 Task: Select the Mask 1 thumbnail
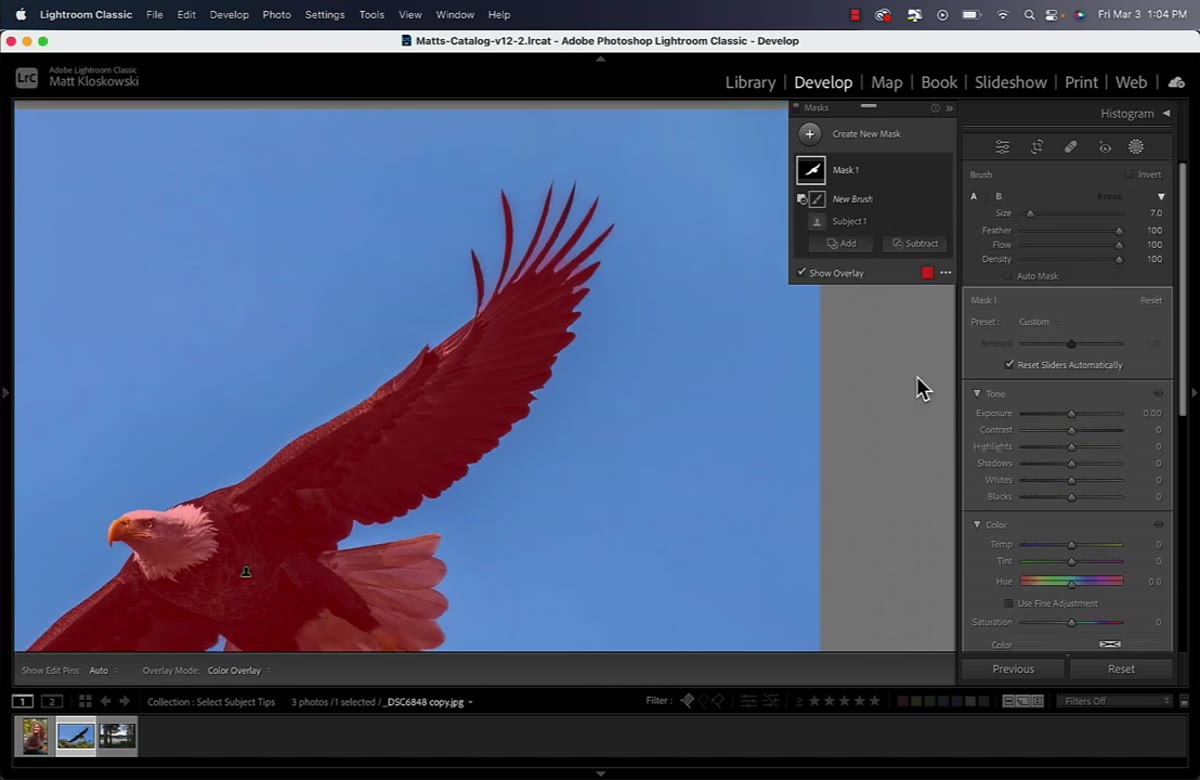[x=811, y=170]
